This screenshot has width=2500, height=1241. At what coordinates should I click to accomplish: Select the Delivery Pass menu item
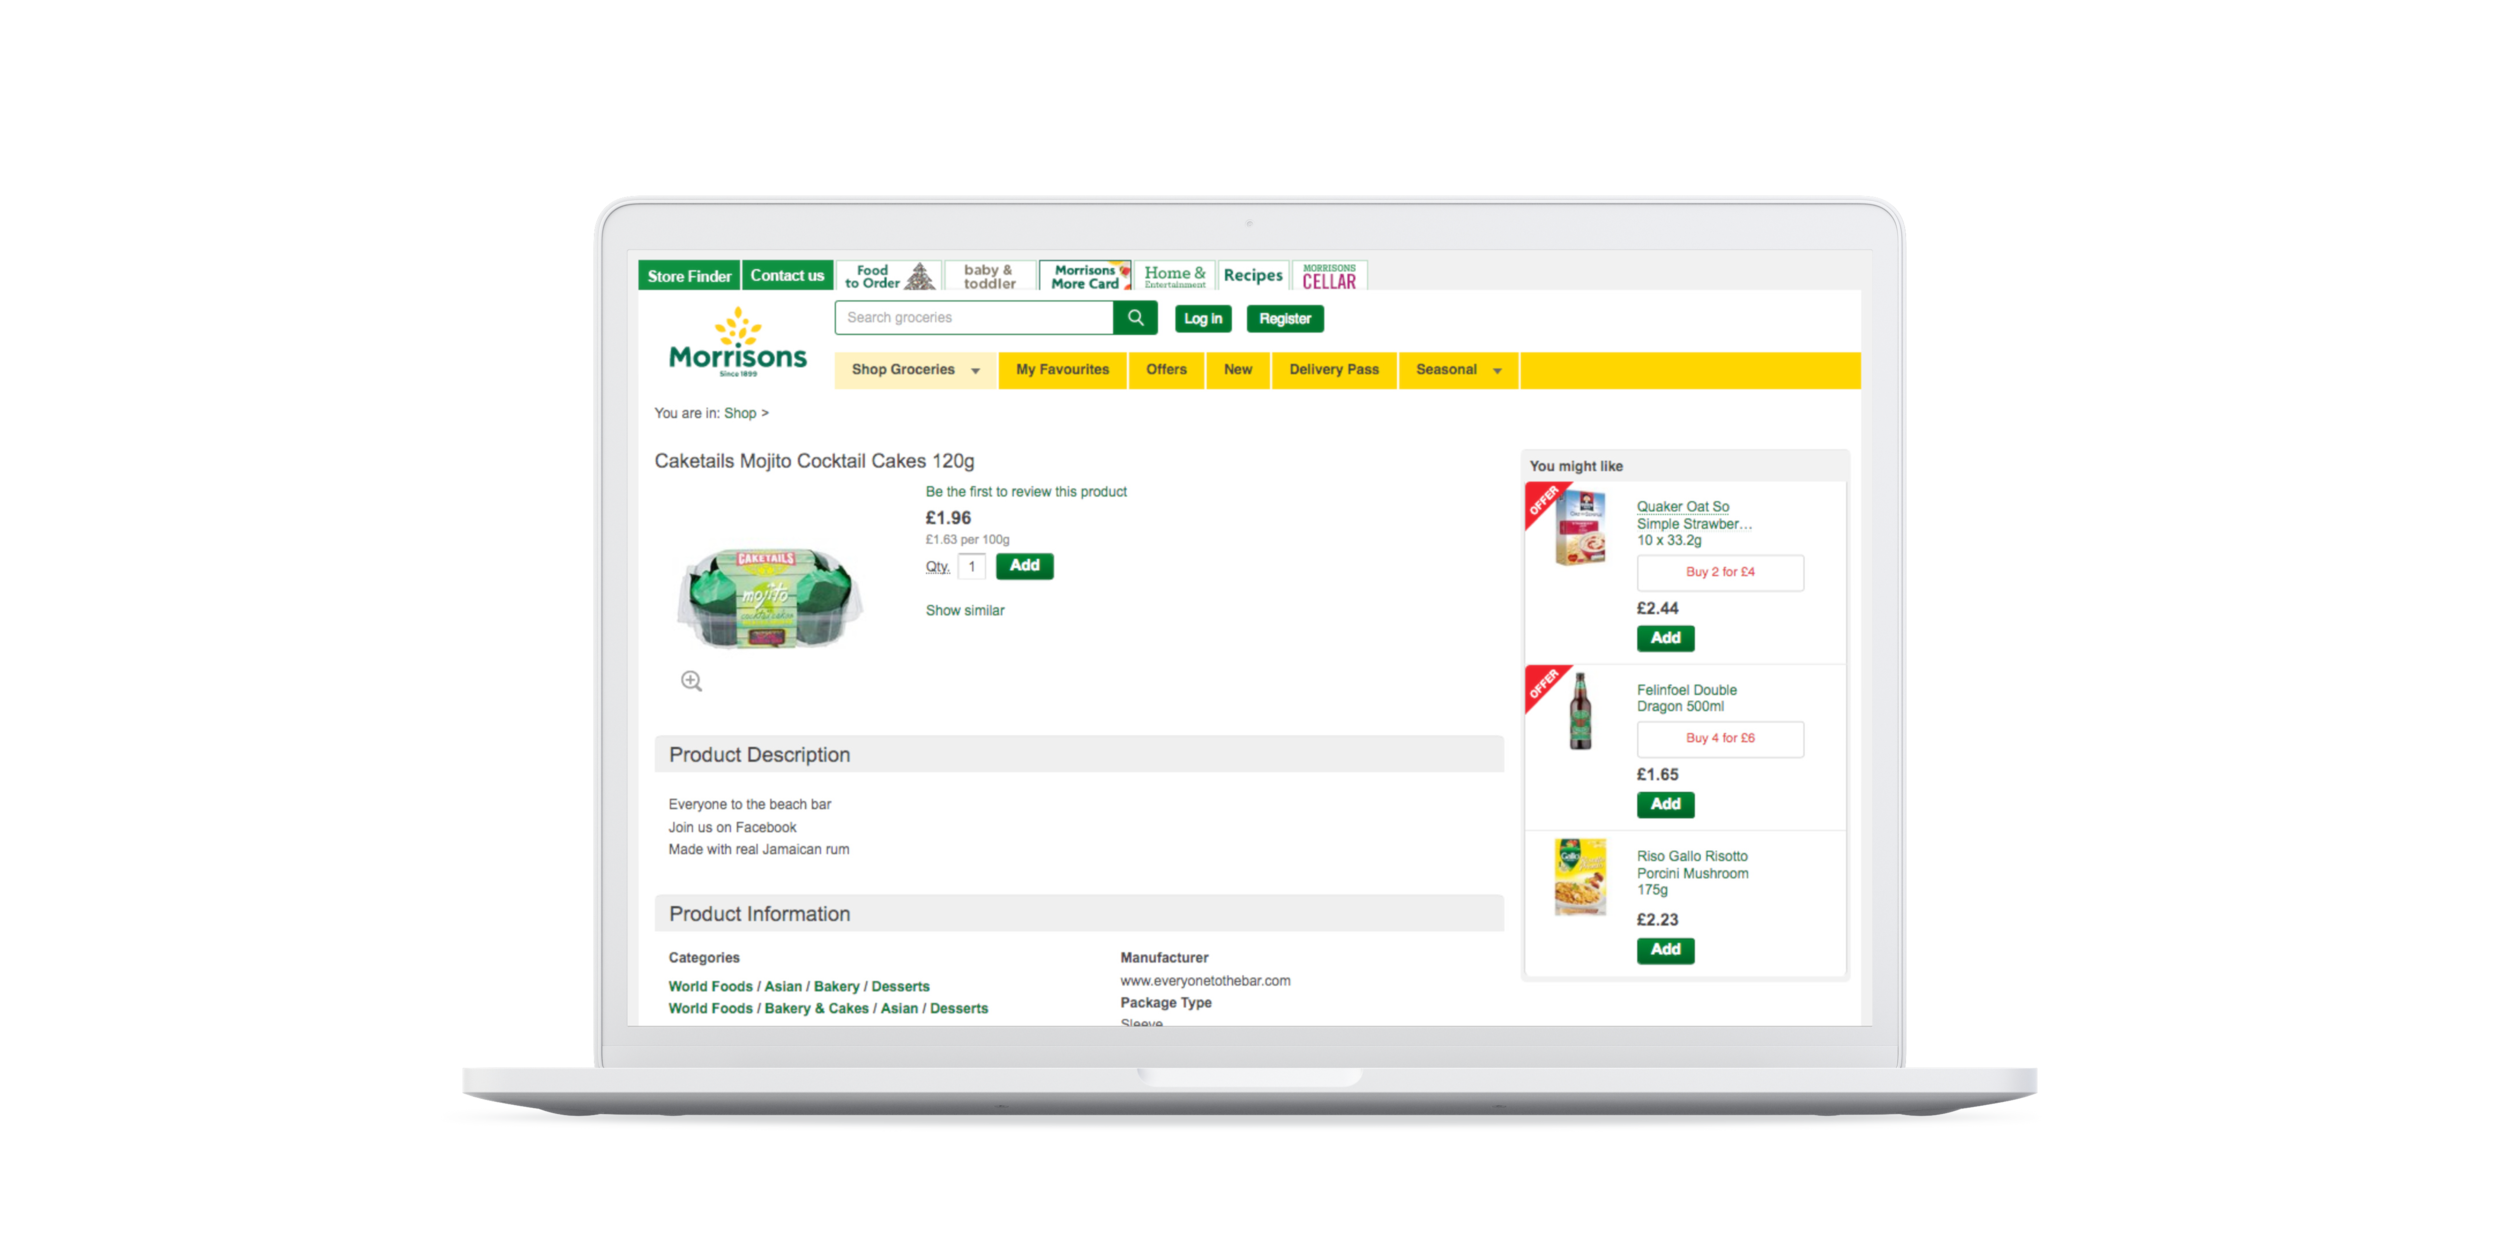click(x=1333, y=370)
